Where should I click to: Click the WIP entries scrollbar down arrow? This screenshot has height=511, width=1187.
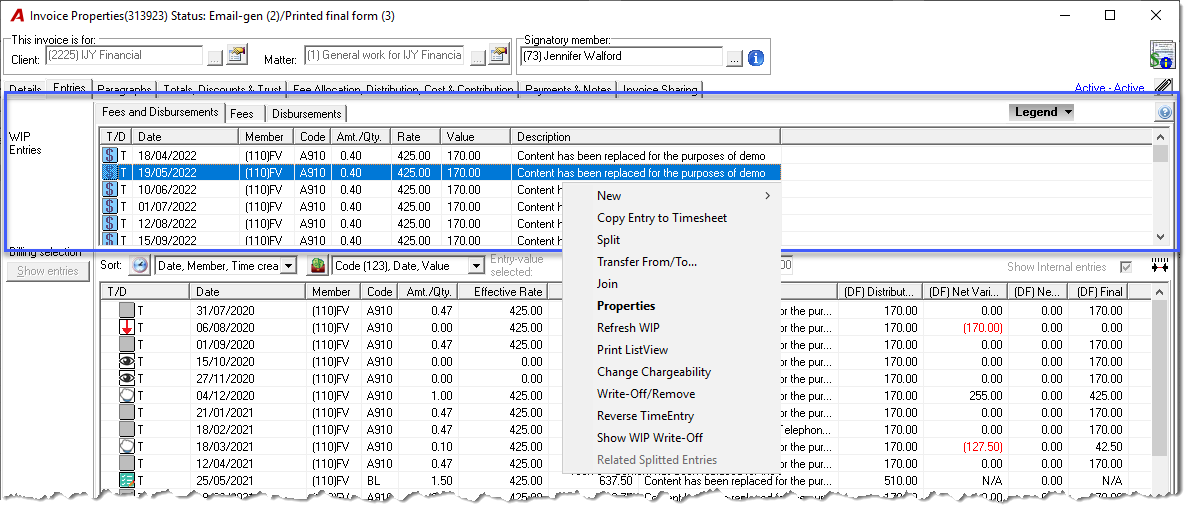coord(1159,238)
